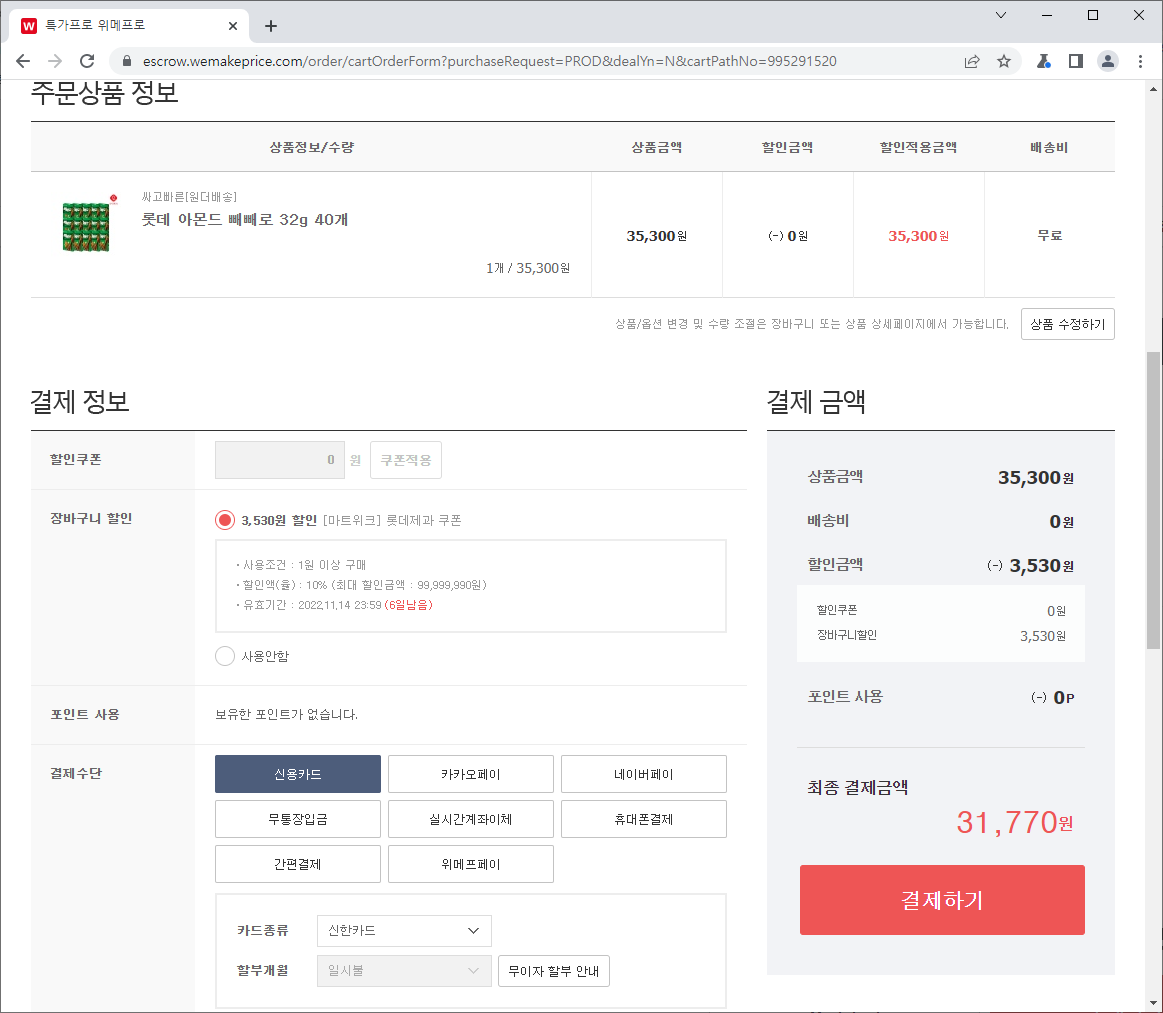
Task: Open the Chrome three-dot menu
Action: point(1141,61)
